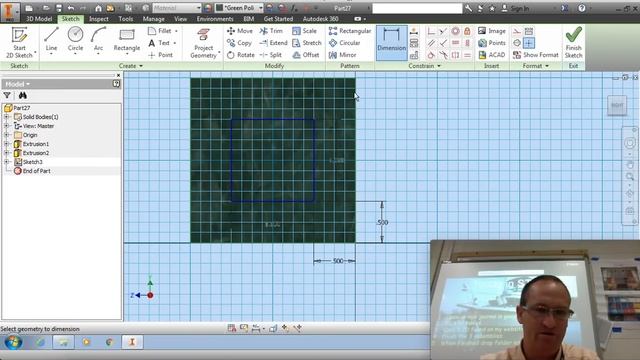640x360 pixels.
Task: Apply a Rectangular pattern
Action: click(x=350, y=31)
